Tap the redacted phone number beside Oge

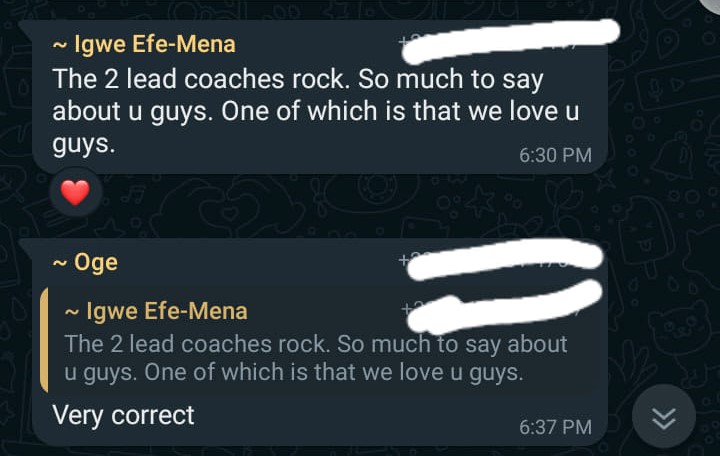click(x=504, y=259)
